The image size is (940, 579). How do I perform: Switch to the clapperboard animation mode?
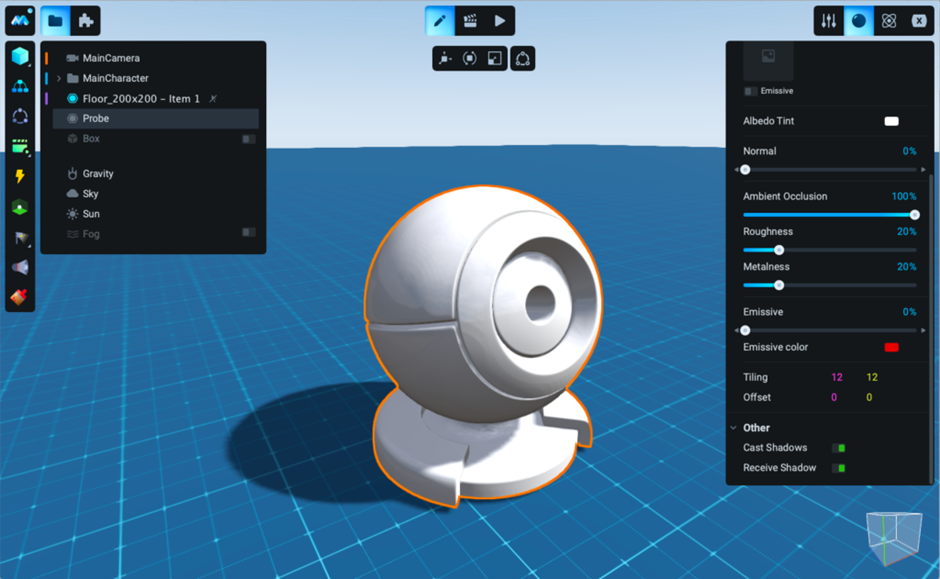pos(469,21)
